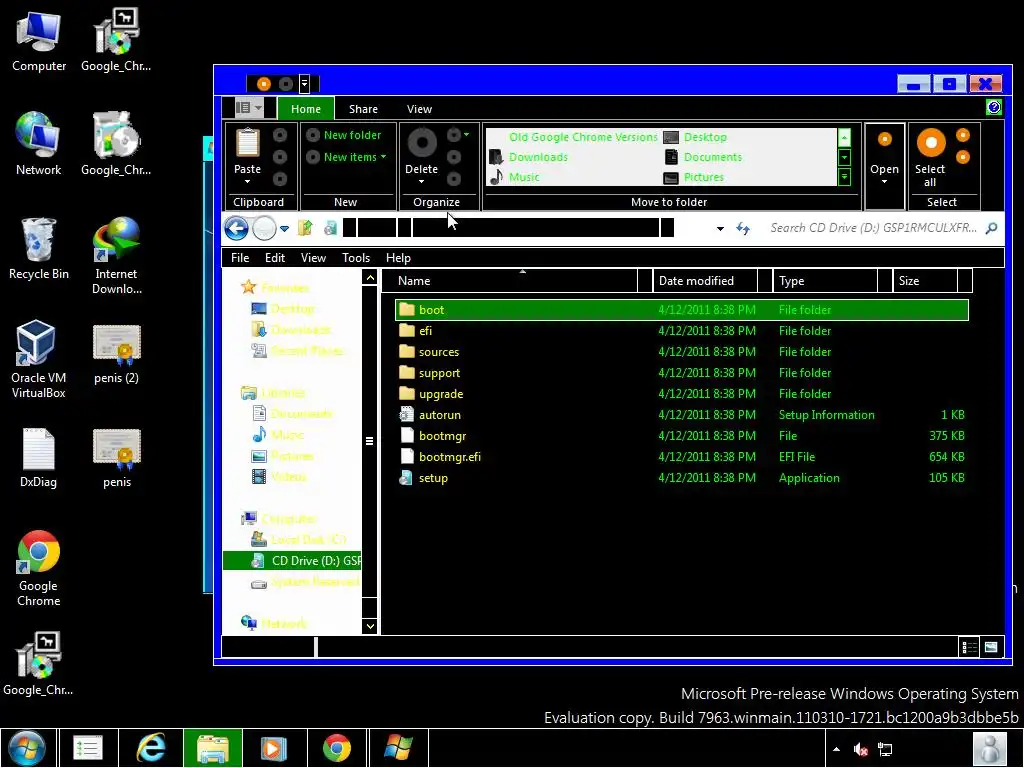
Task: Open the Paste dropdown arrow
Action: (248, 182)
